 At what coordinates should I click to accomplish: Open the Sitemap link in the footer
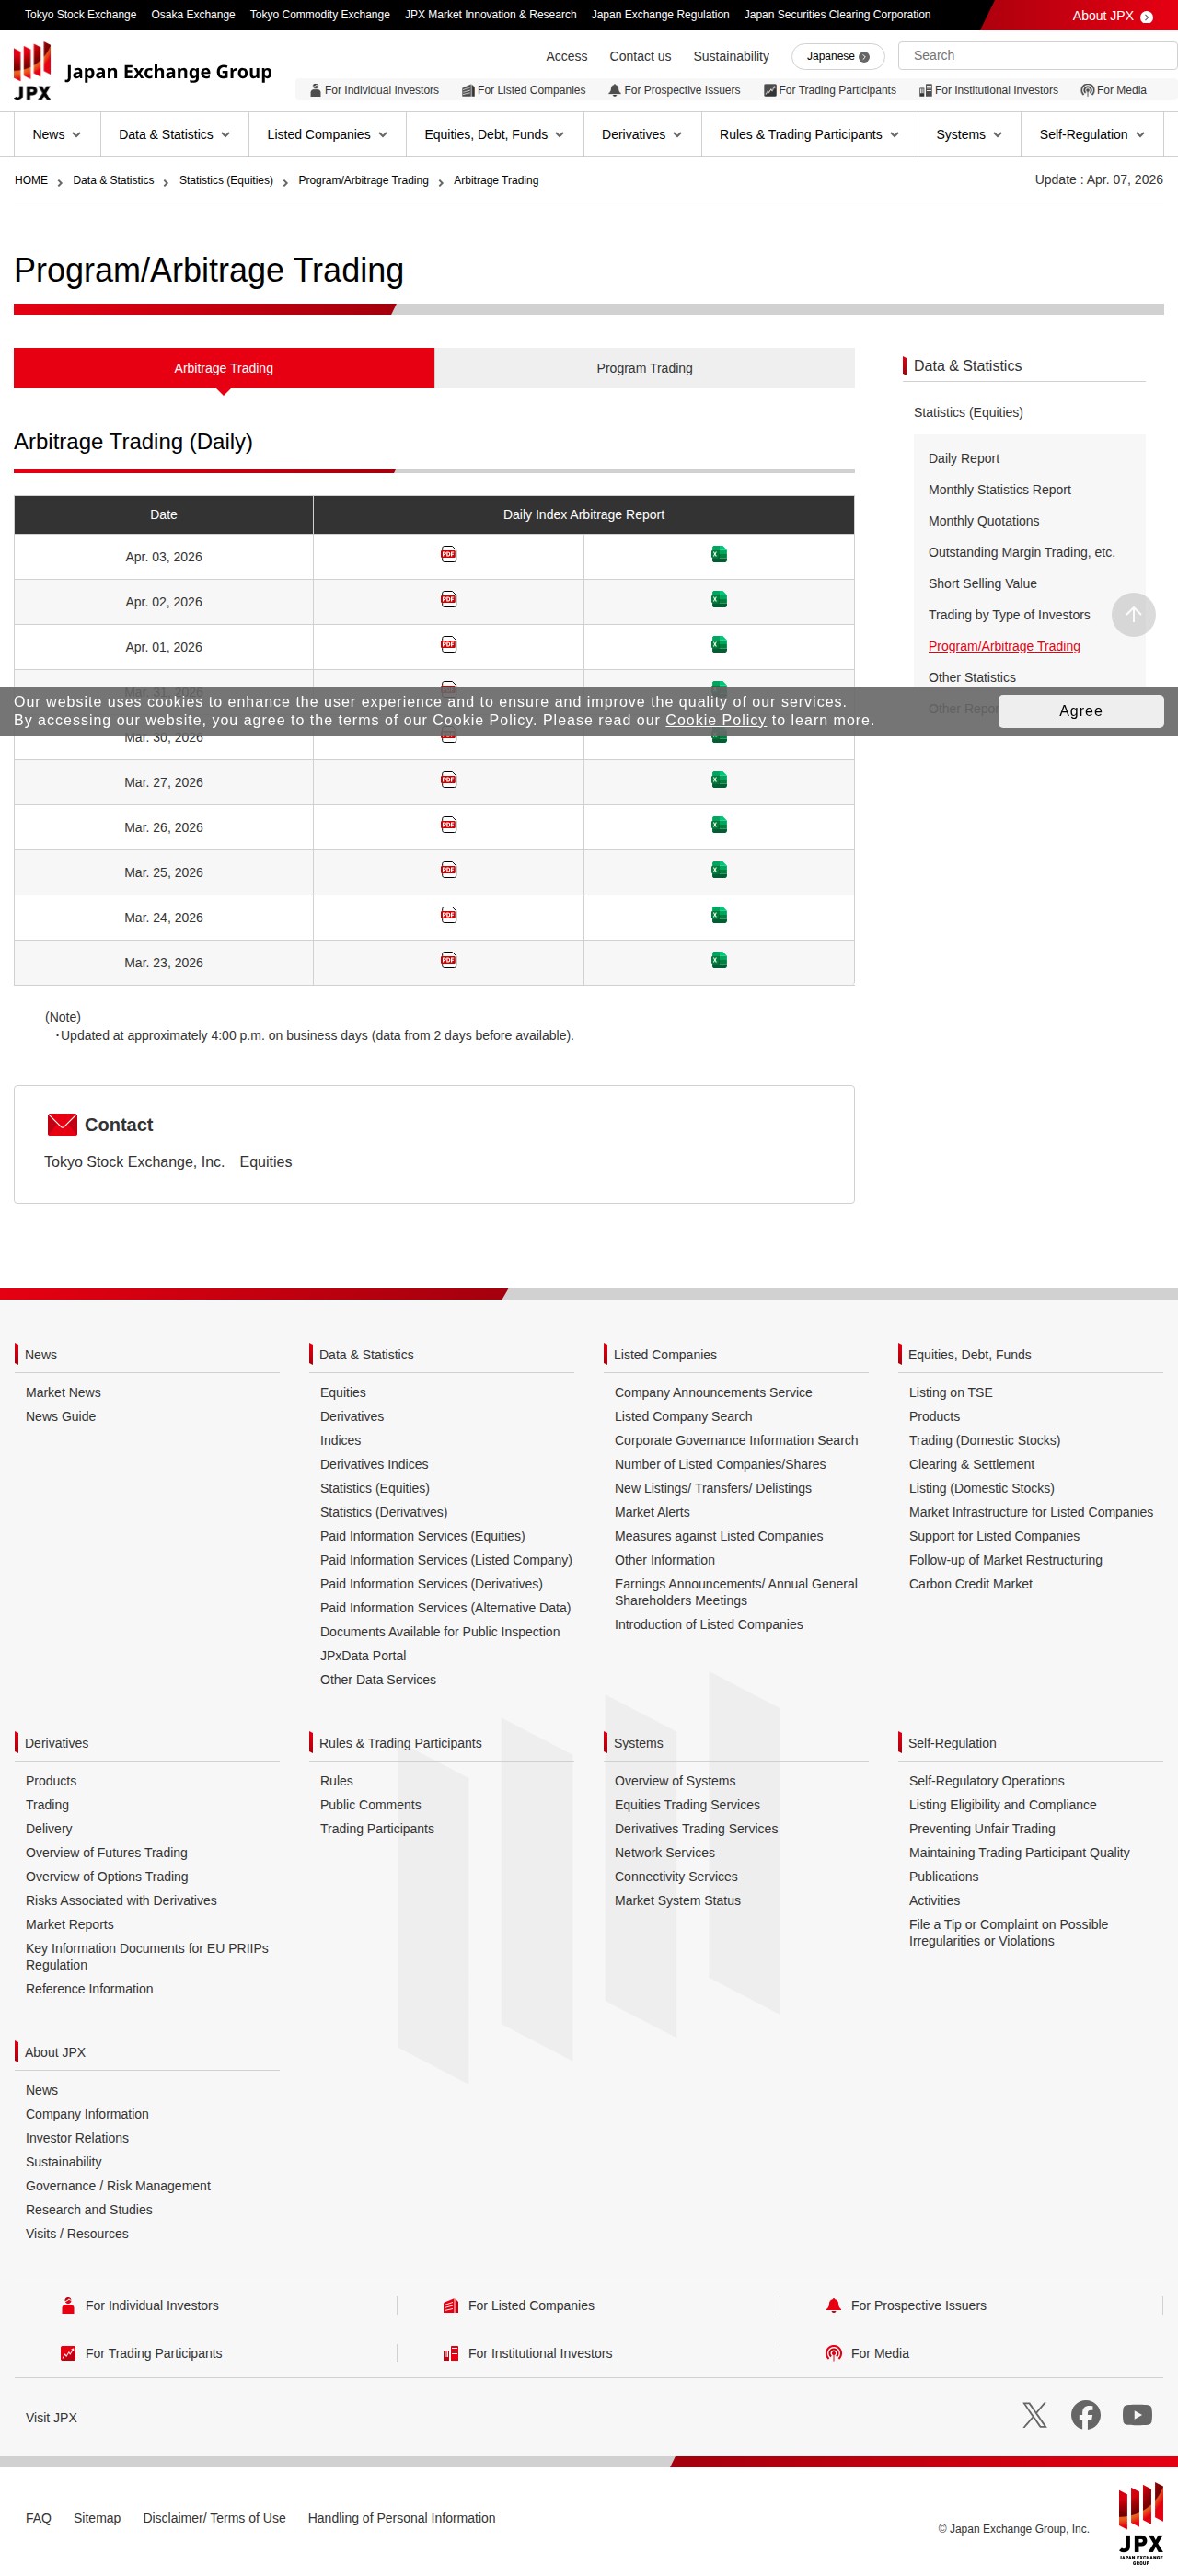coord(97,2518)
